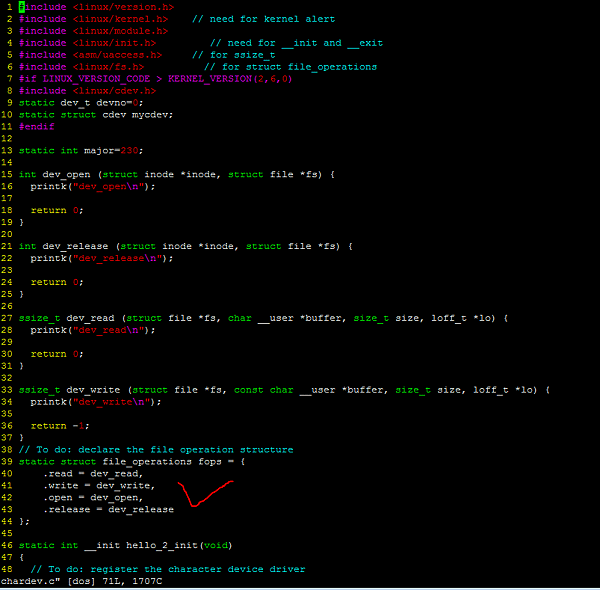Click the hello_2_init function name
This screenshot has height=590, width=600.
tap(162, 545)
